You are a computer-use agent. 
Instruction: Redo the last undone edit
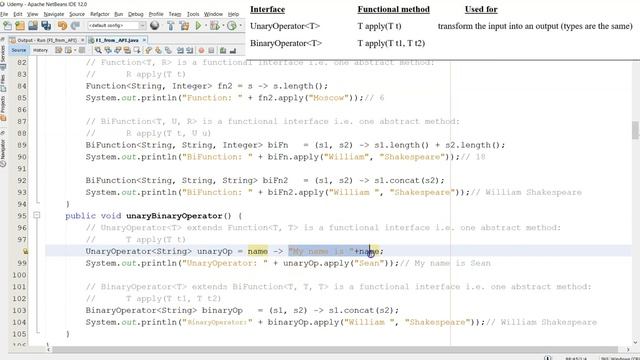pyautogui.click(x=75, y=25)
